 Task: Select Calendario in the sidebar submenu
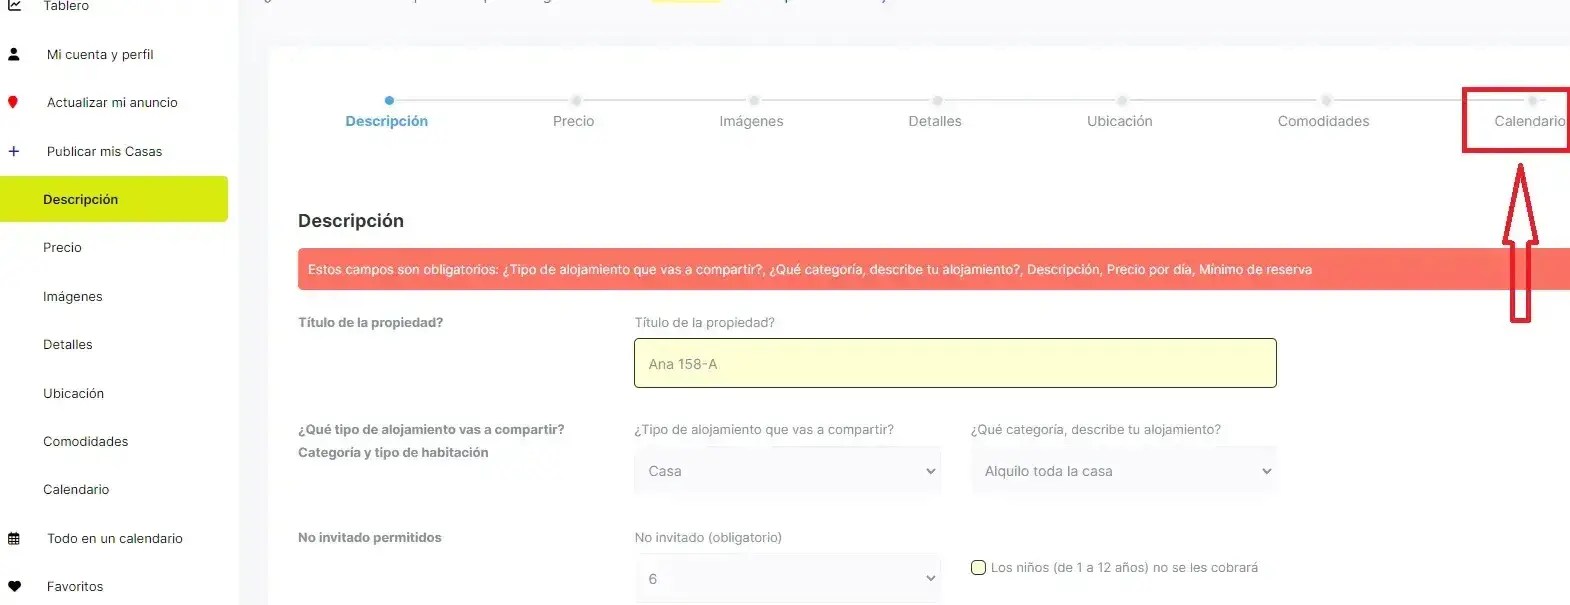pyautogui.click(x=76, y=489)
